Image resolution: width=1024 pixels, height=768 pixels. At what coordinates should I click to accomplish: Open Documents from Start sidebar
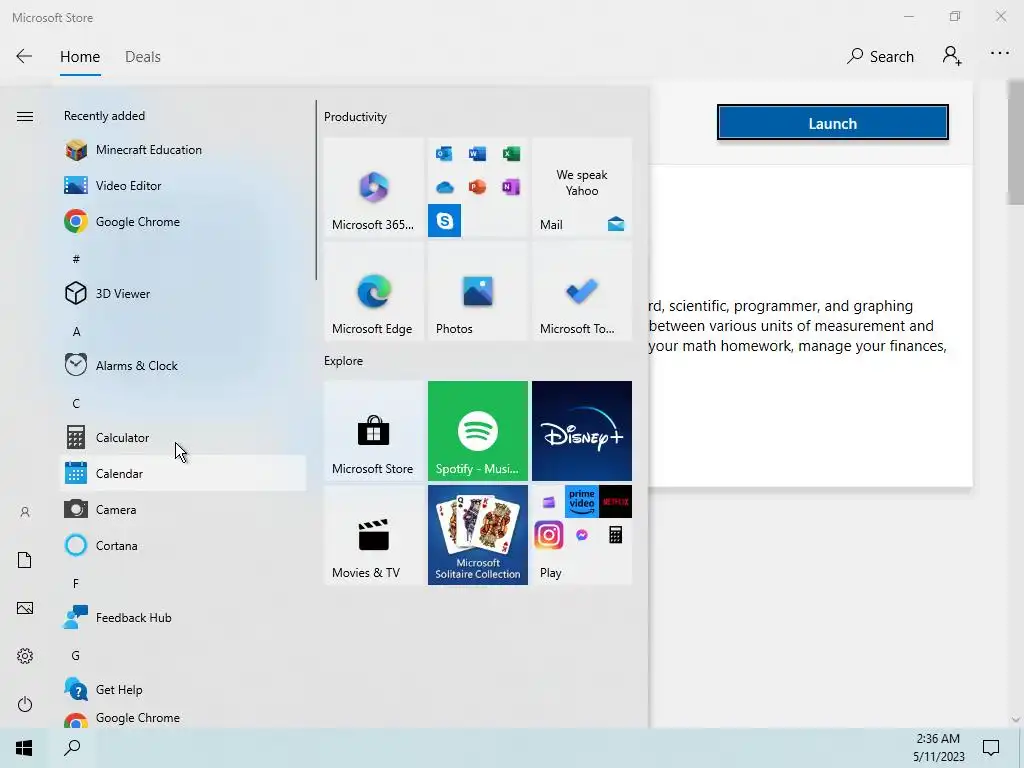[25, 560]
